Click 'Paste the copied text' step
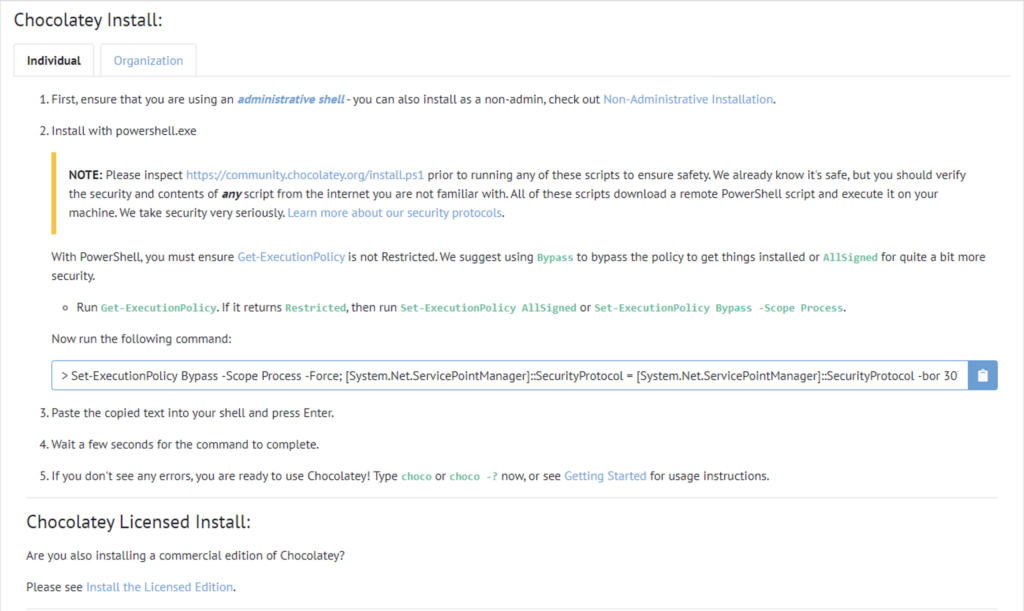Viewport: 1024px width, 611px height. pos(193,413)
